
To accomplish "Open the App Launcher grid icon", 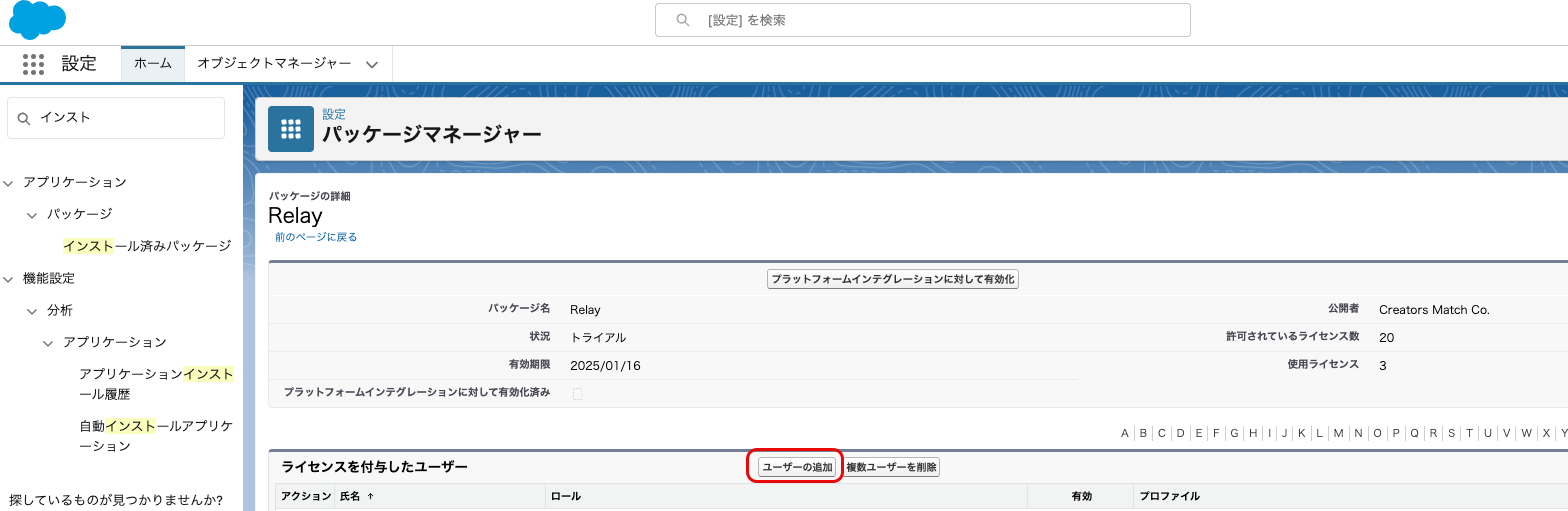I will [x=33, y=64].
